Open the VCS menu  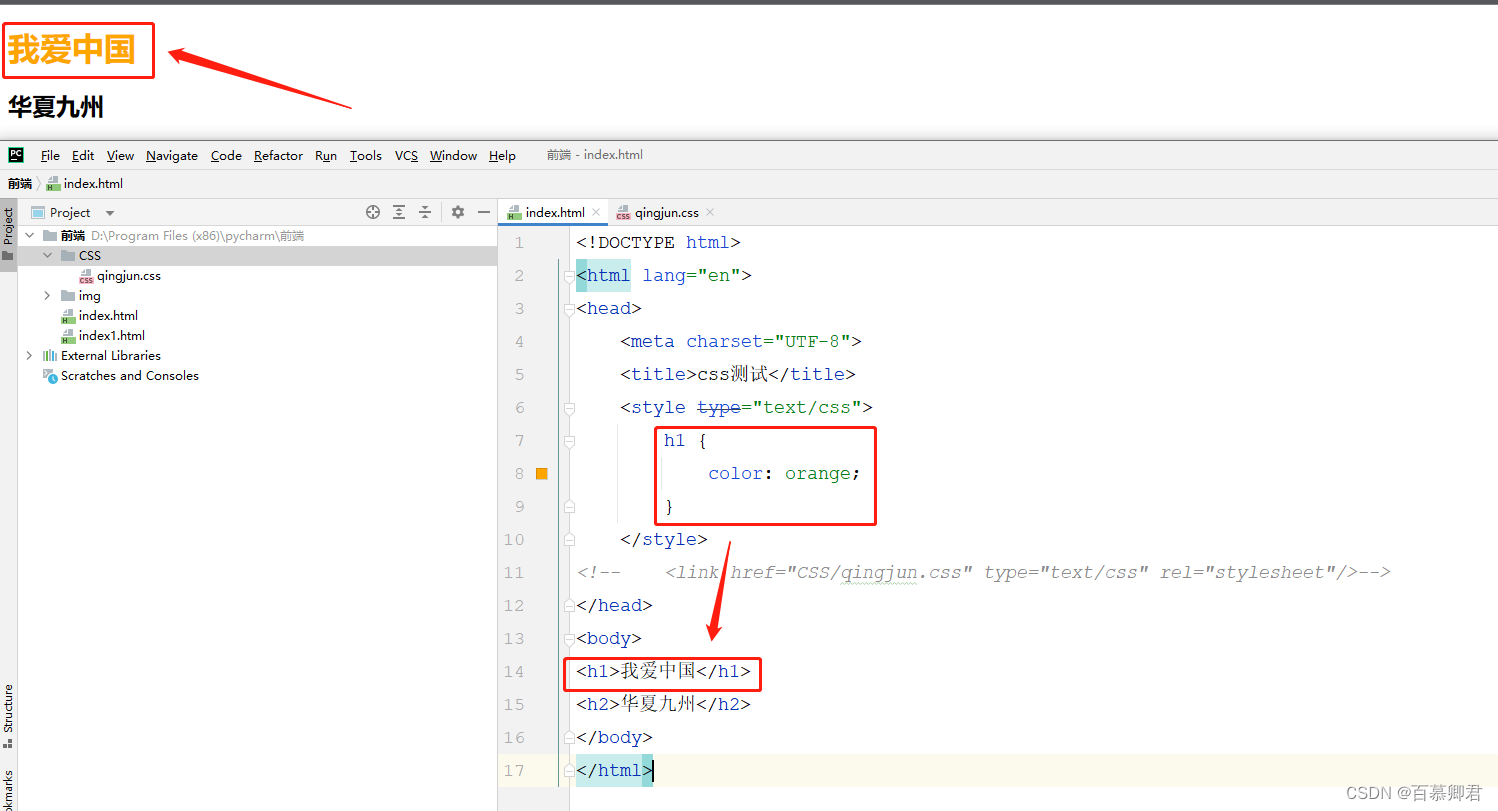[x=406, y=156]
